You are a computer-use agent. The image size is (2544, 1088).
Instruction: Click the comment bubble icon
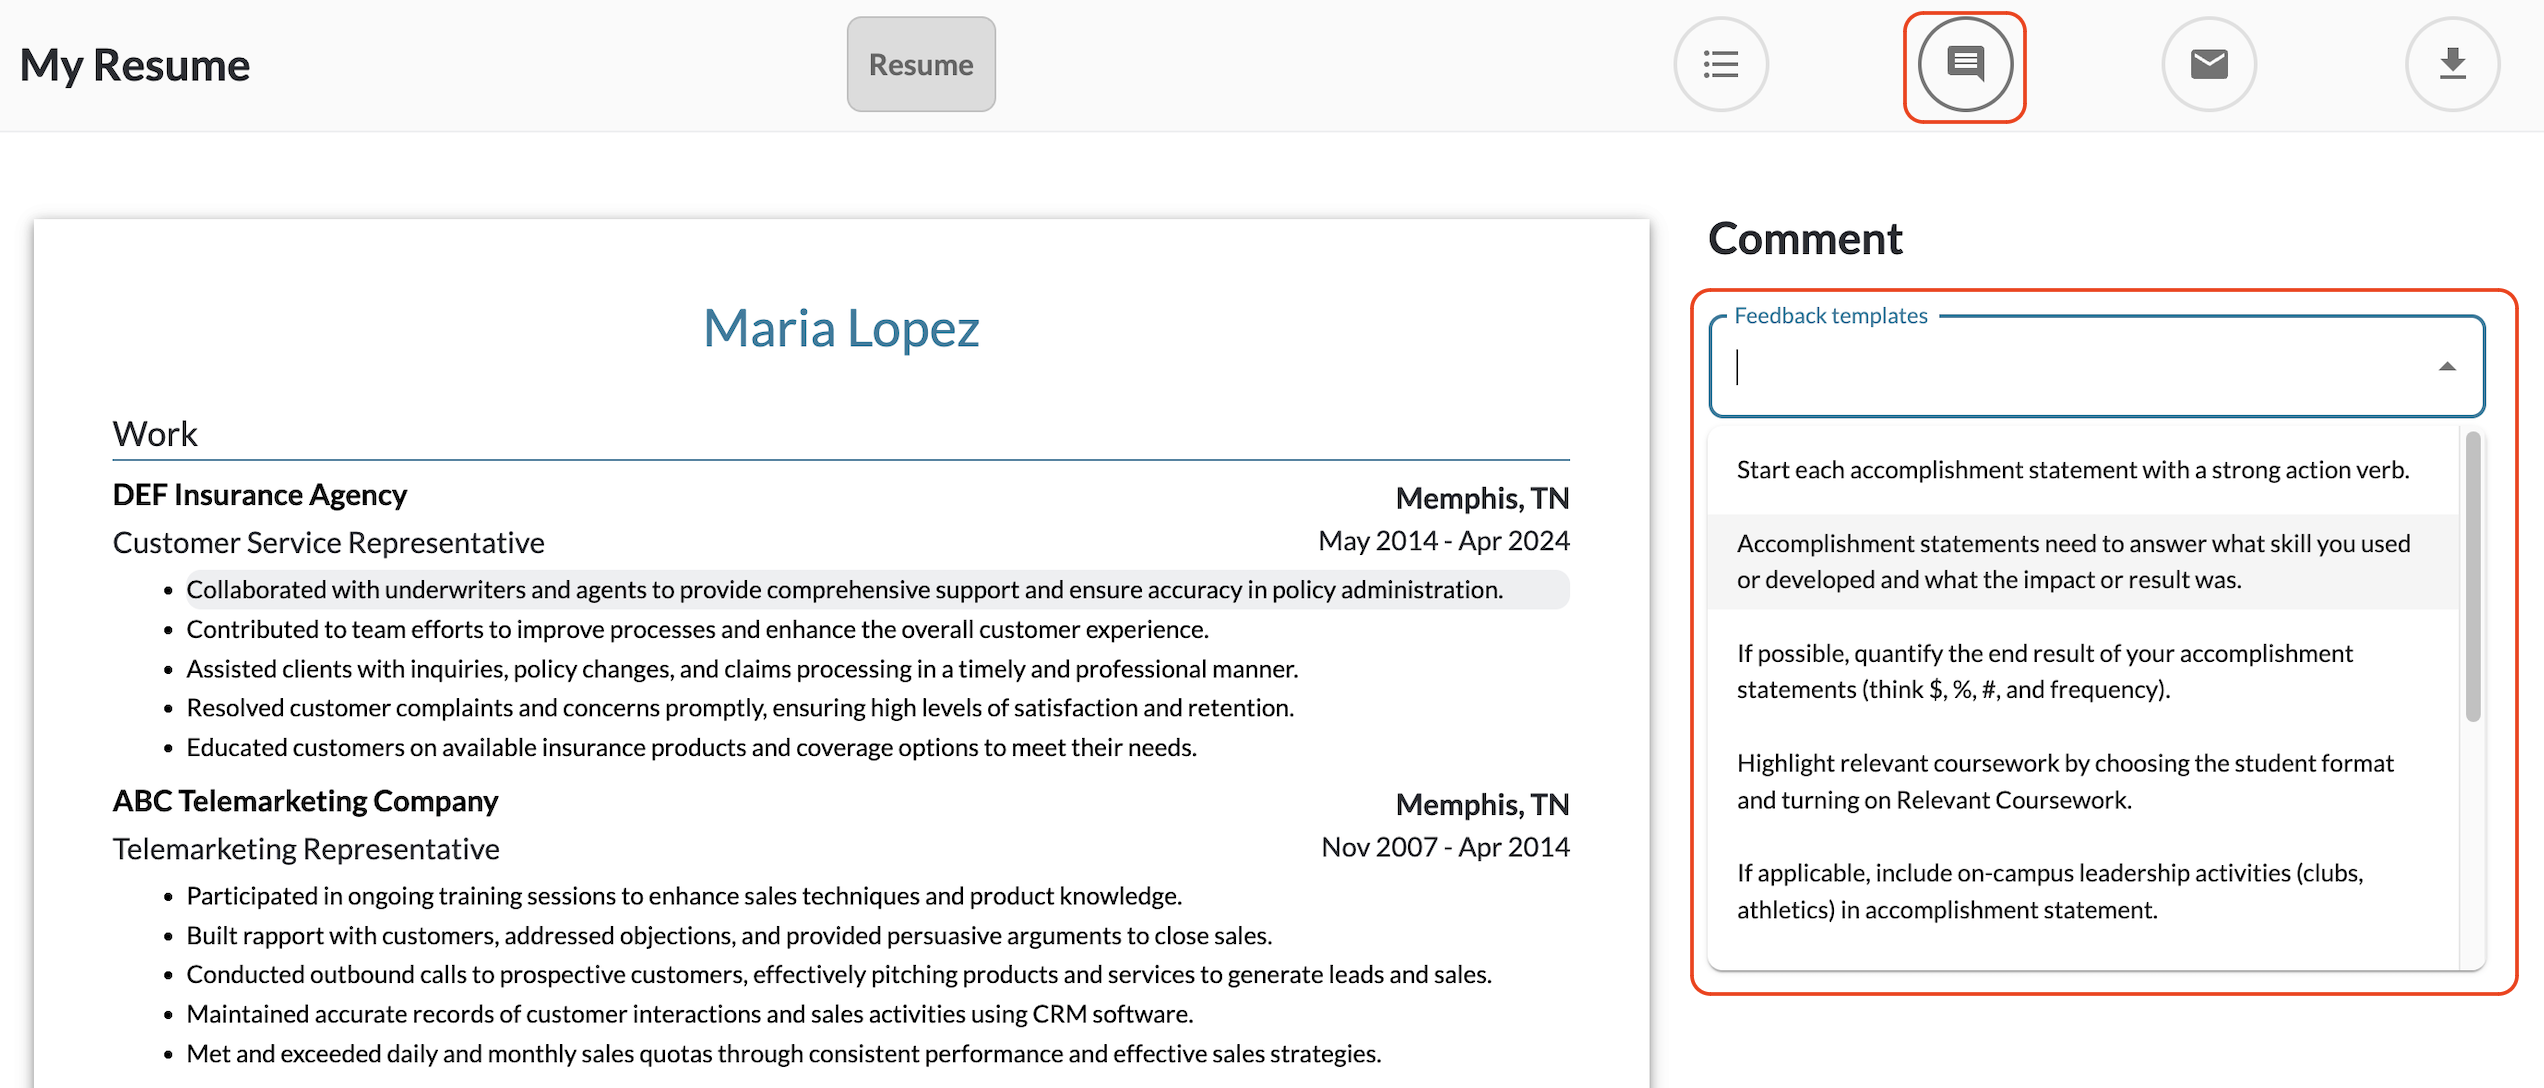pos(1964,65)
